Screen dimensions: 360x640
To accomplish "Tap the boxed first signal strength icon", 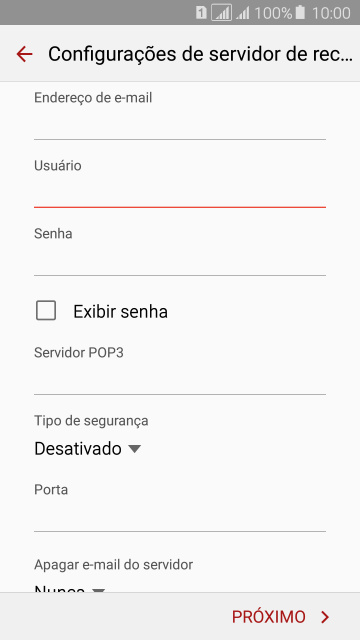I will click(x=222, y=13).
